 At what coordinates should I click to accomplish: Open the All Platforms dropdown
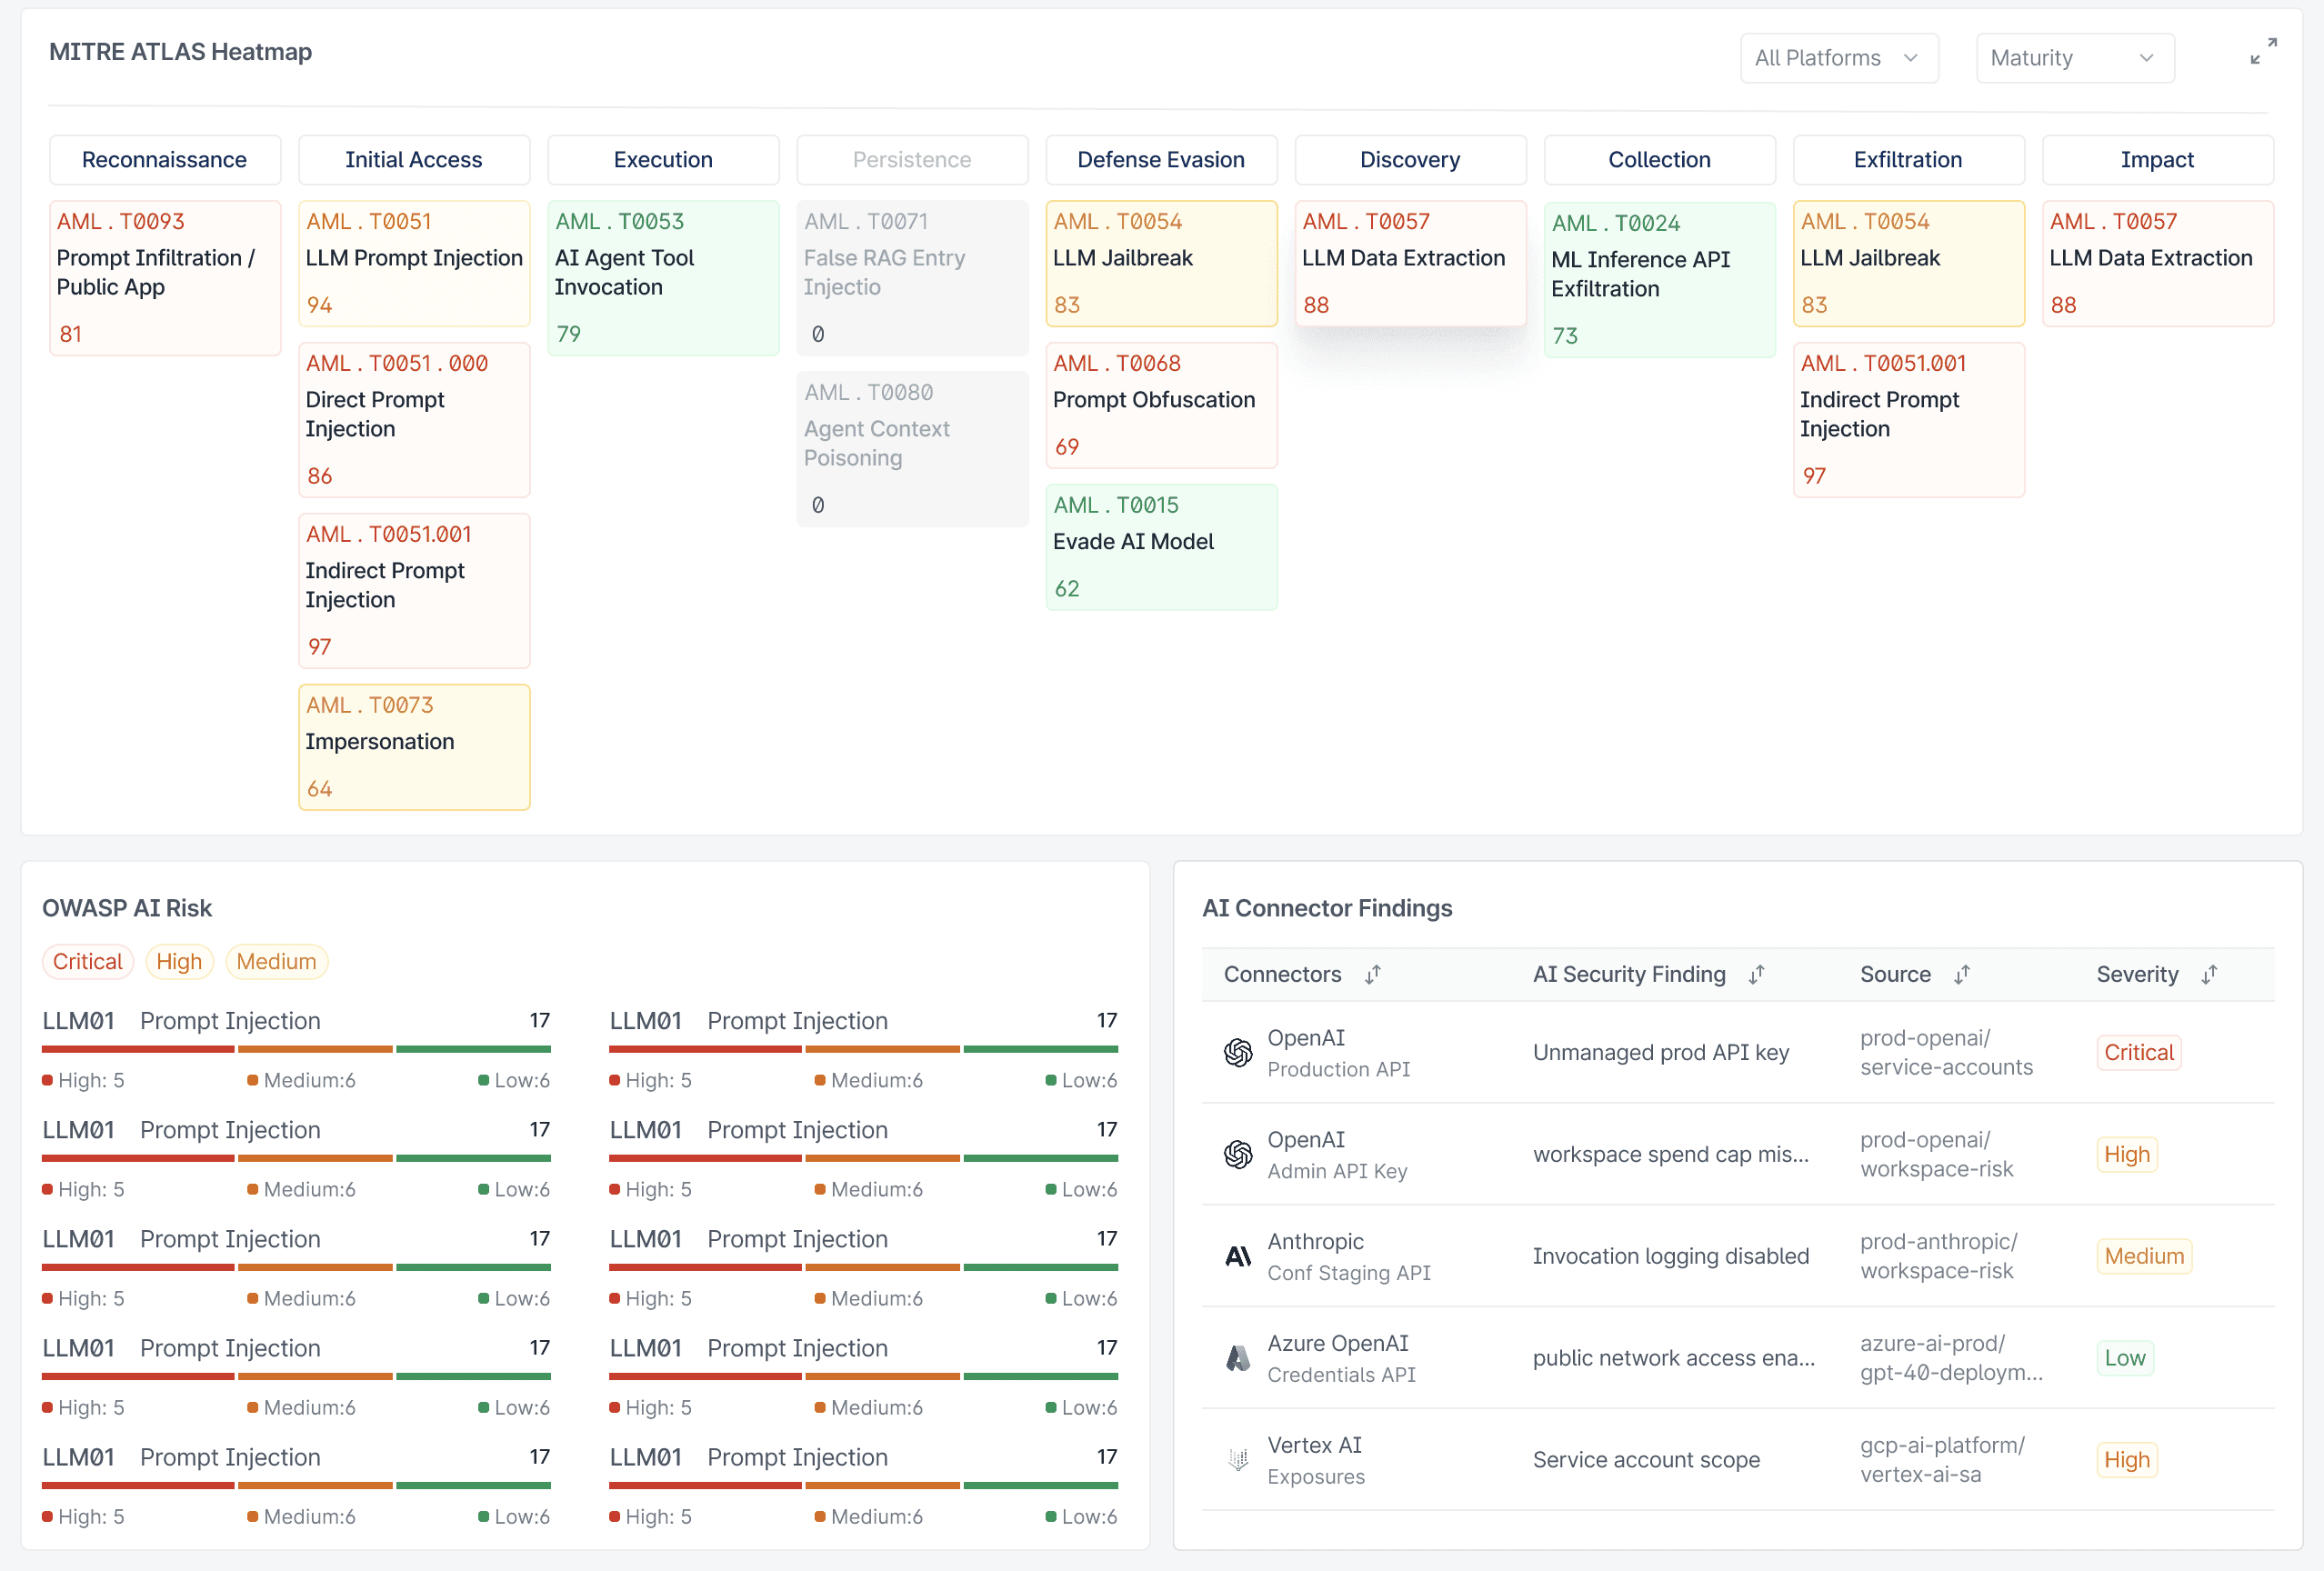click(1839, 58)
